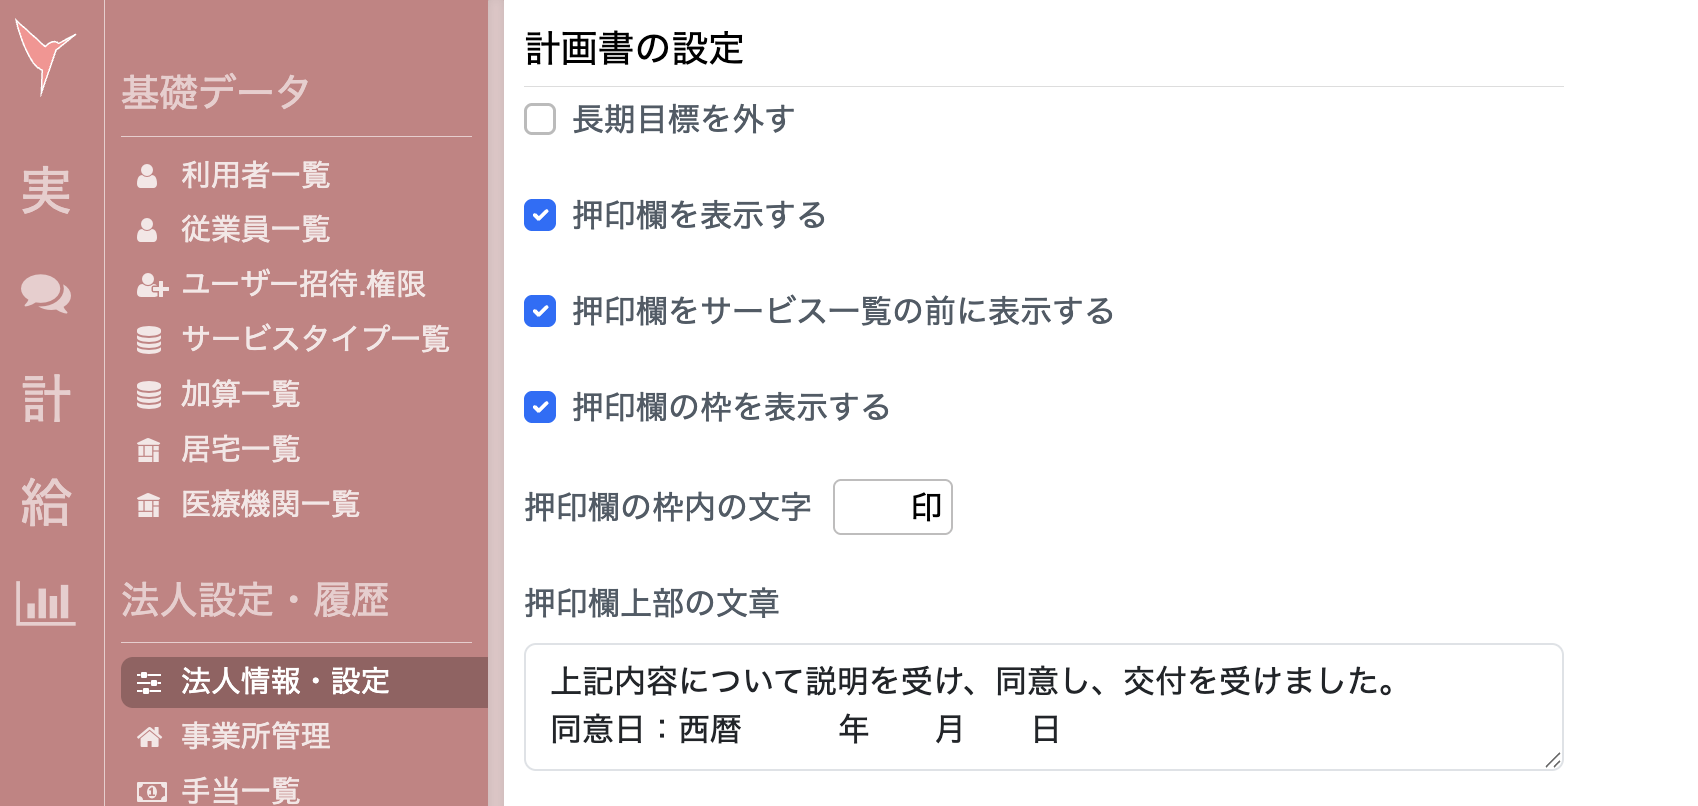Screen dimensions: 1698x806
Task: Enable the 長期目標を外す checkbox
Action: pyautogui.click(x=539, y=119)
